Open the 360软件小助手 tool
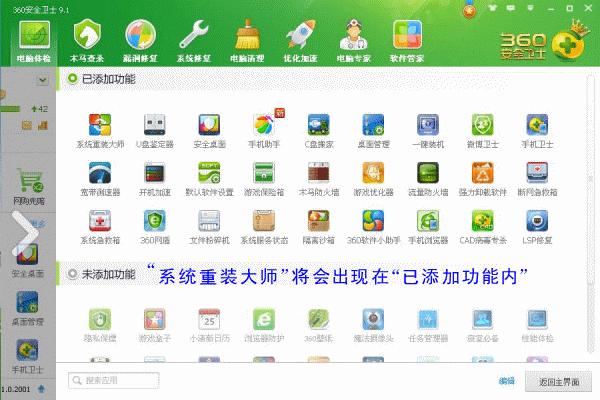This screenshot has width=600, height=400. click(373, 222)
